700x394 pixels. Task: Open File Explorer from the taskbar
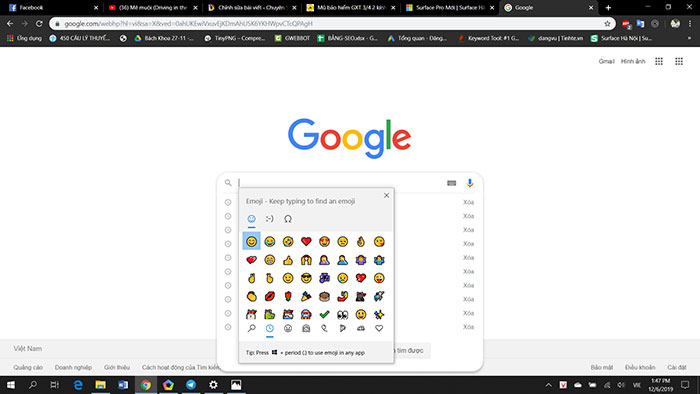pos(100,385)
